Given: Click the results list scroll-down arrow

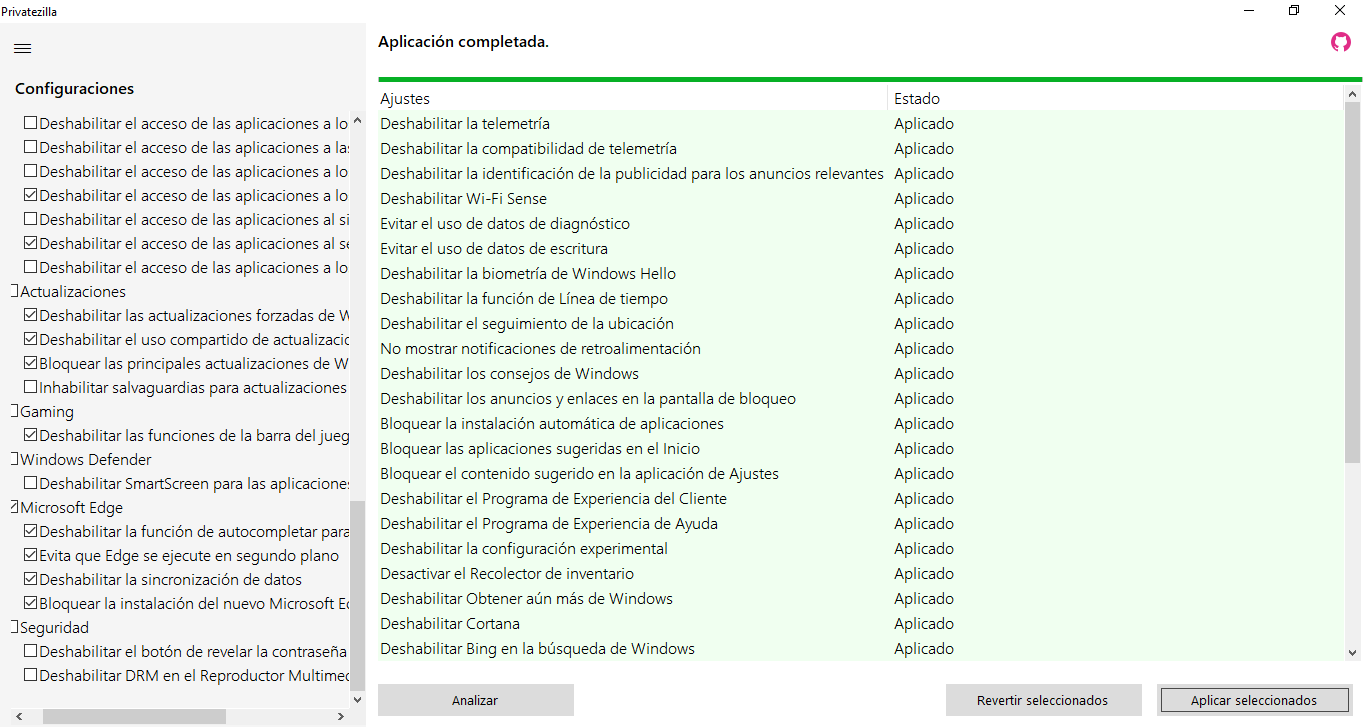Looking at the screenshot, I should point(1352,653).
